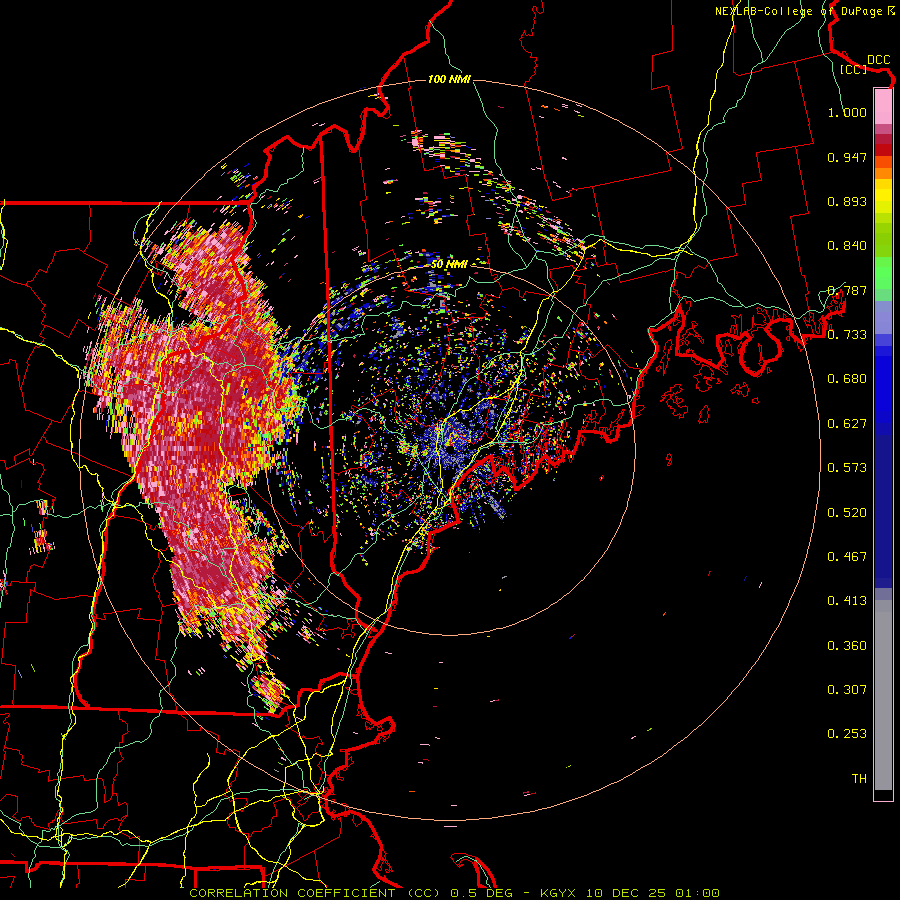
Task: Click the NEXLAB-College of DuPage credit text
Action: pyautogui.click(x=798, y=11)
